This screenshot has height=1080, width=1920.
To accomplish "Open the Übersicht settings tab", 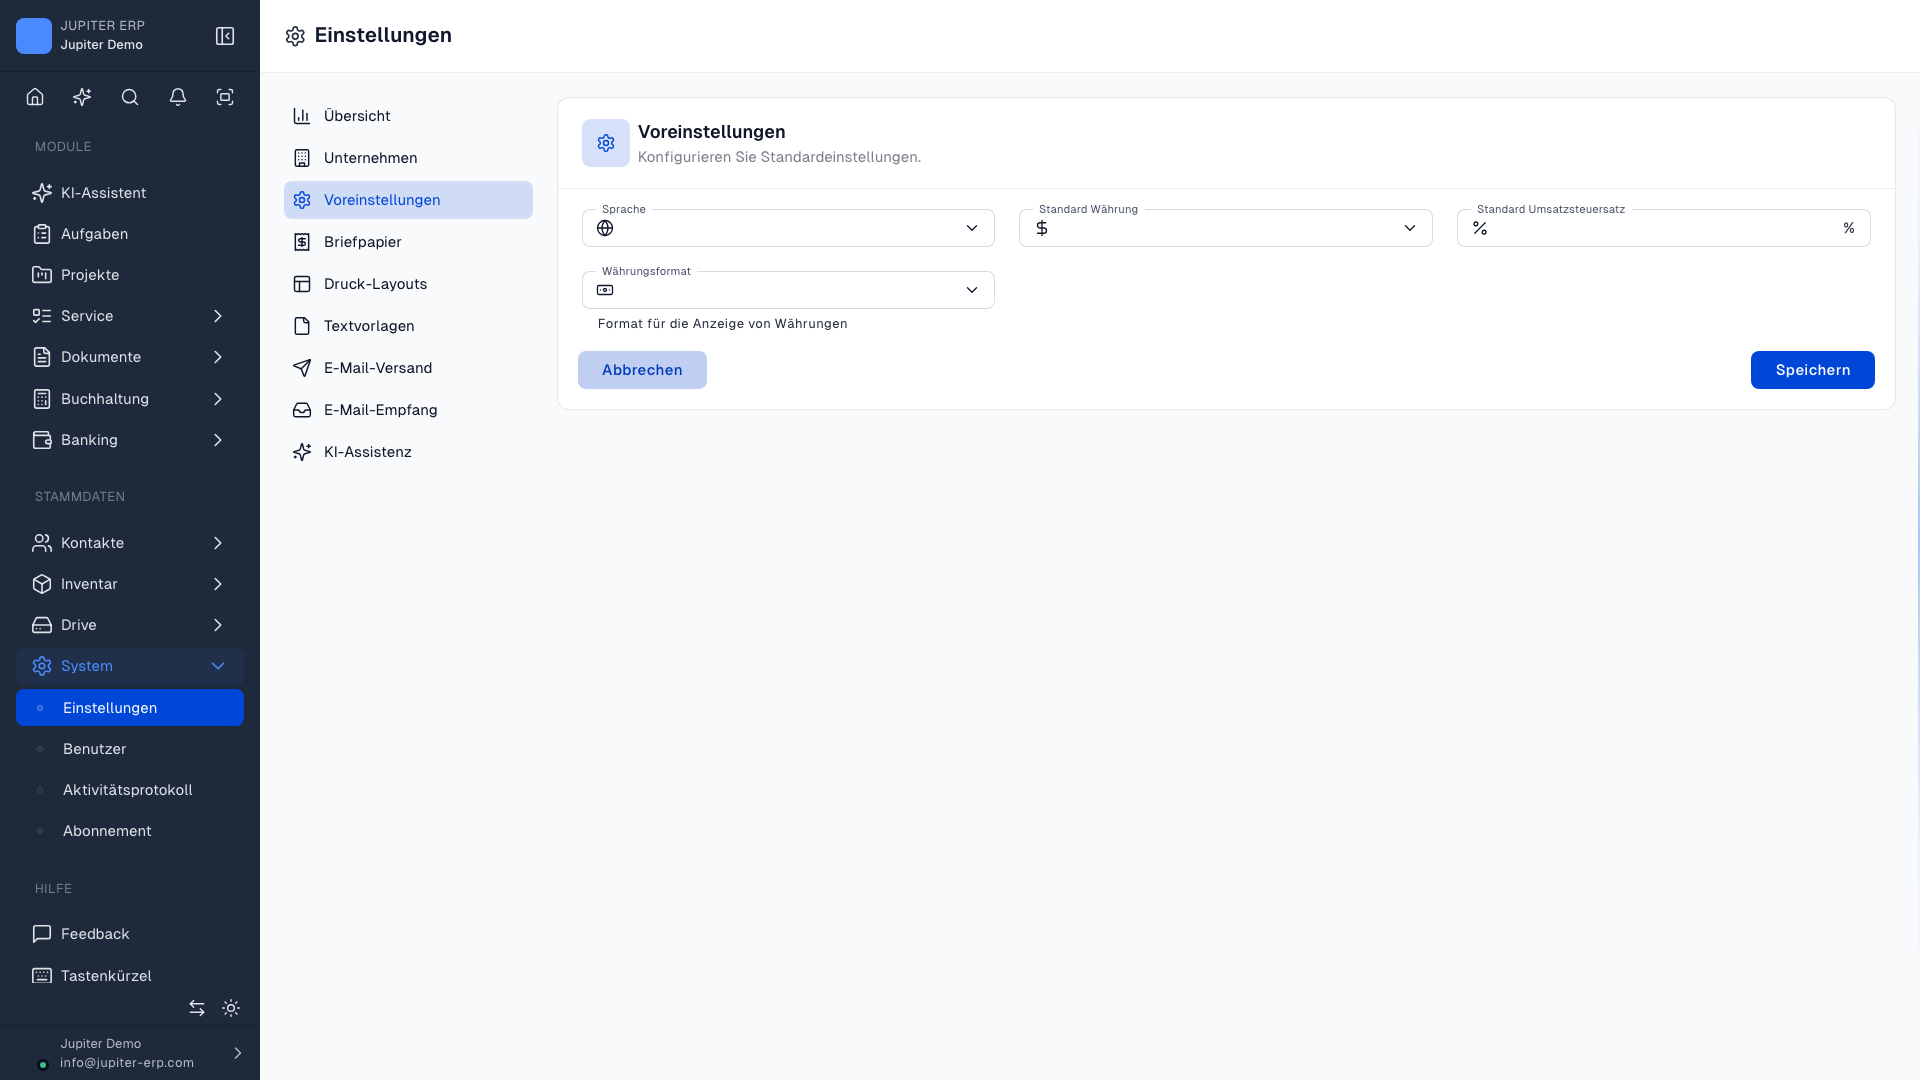I will [x=408, y=116].
